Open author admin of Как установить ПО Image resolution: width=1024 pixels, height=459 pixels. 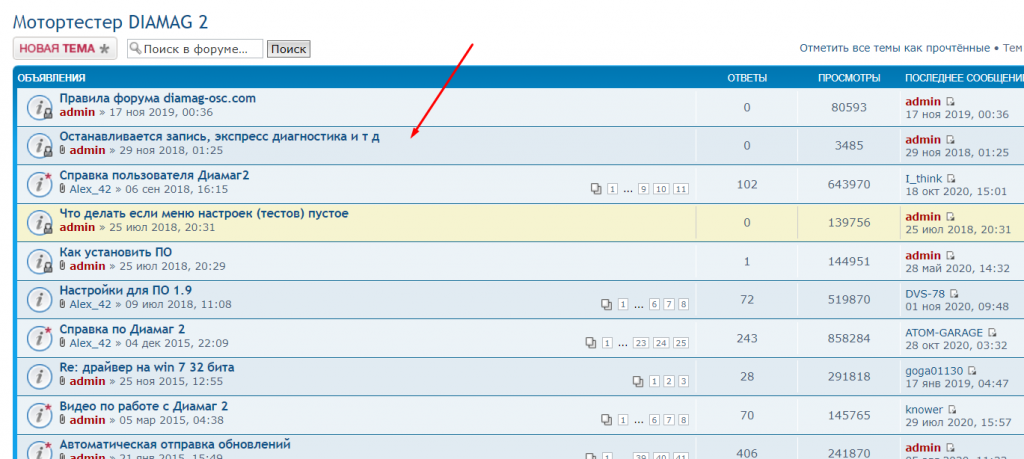click(87, 266)
